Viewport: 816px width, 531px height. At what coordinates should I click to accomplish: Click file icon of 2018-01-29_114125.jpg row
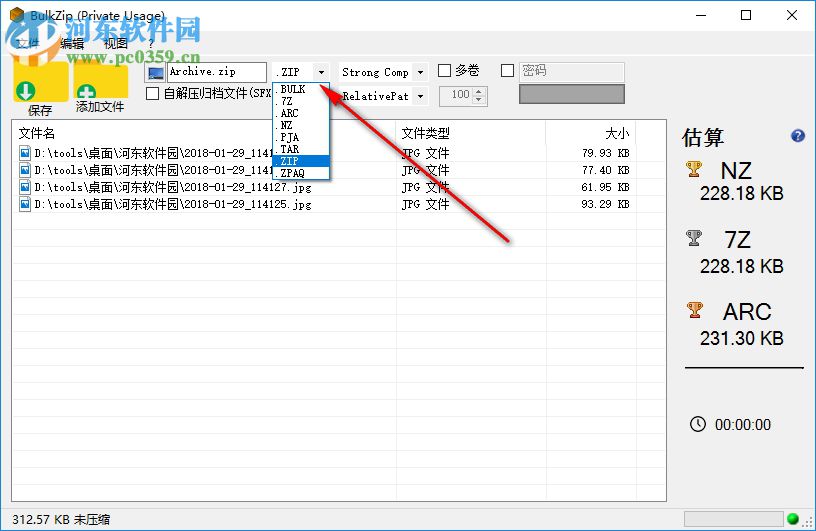pyautogui.click(x=24, y=204)
